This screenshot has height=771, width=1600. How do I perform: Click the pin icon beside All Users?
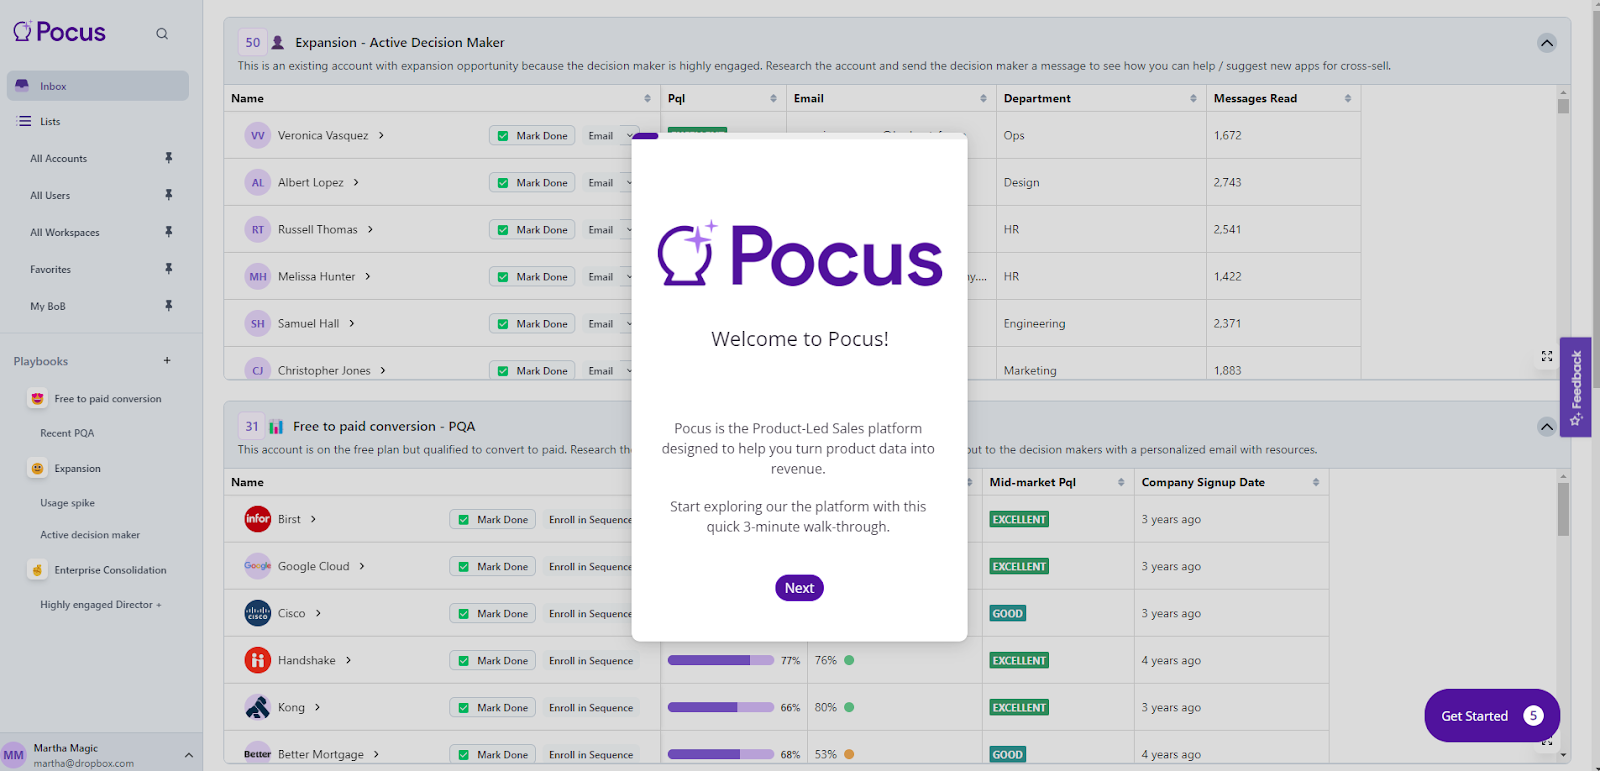(169, 195)
